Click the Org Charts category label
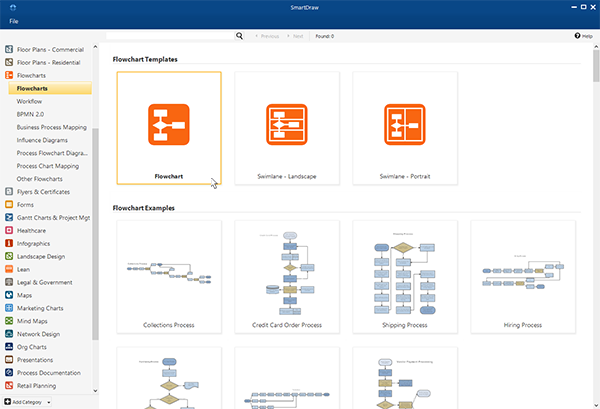 click(x=32, y=347)
